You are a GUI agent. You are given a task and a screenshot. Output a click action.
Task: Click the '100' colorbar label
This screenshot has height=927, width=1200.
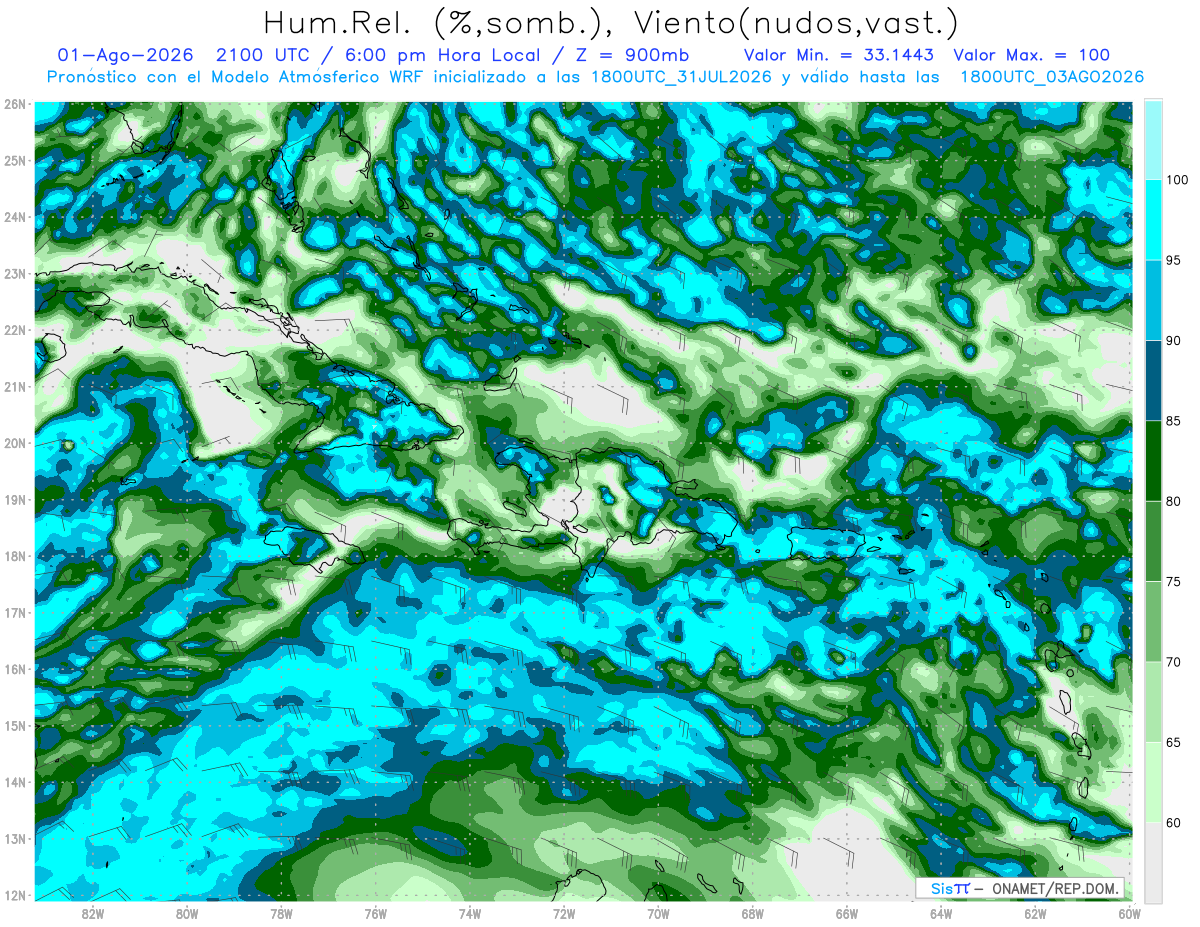point(1179,180)
